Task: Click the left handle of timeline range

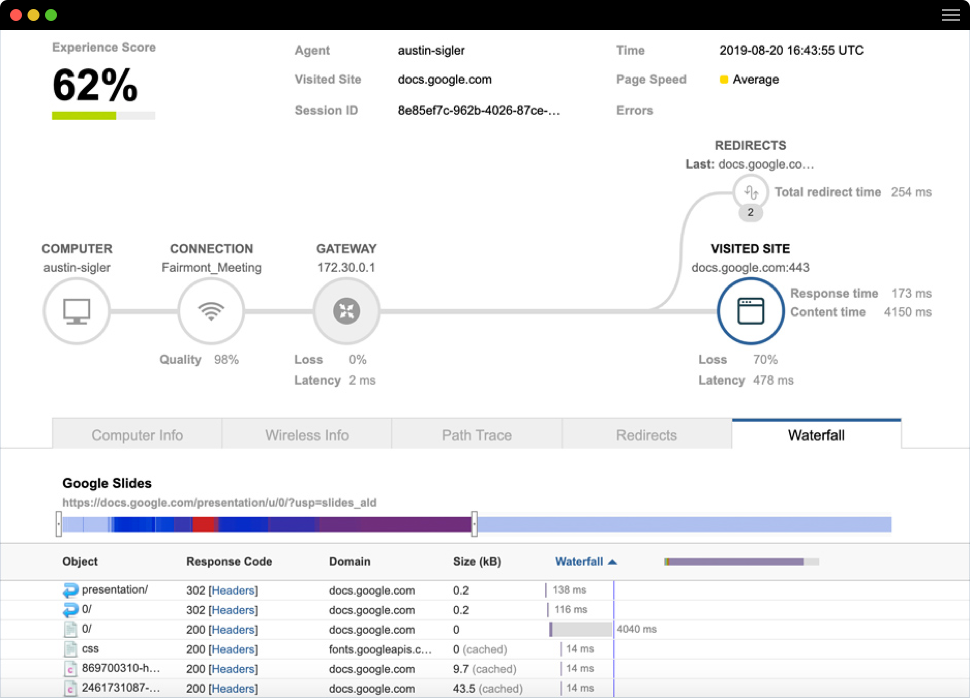Action: click(59, 524)
